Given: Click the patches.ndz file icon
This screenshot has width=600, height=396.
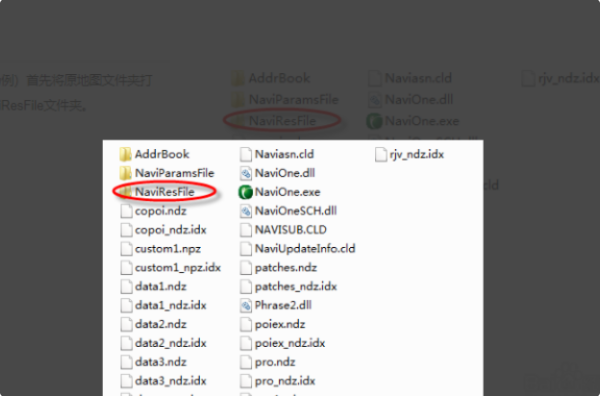Looking at the screenshot, I should (x=246, y=268).
